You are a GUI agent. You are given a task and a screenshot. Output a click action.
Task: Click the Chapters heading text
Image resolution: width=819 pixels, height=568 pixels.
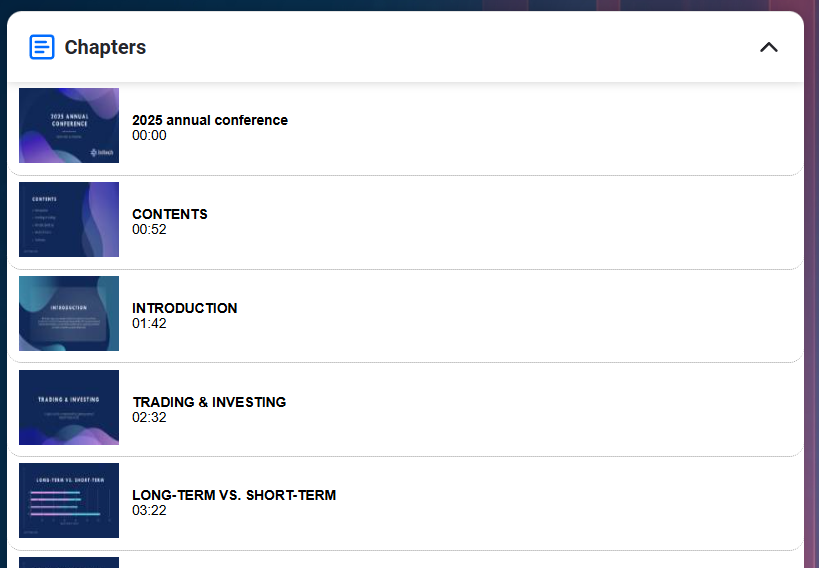[x=105, y=48]
